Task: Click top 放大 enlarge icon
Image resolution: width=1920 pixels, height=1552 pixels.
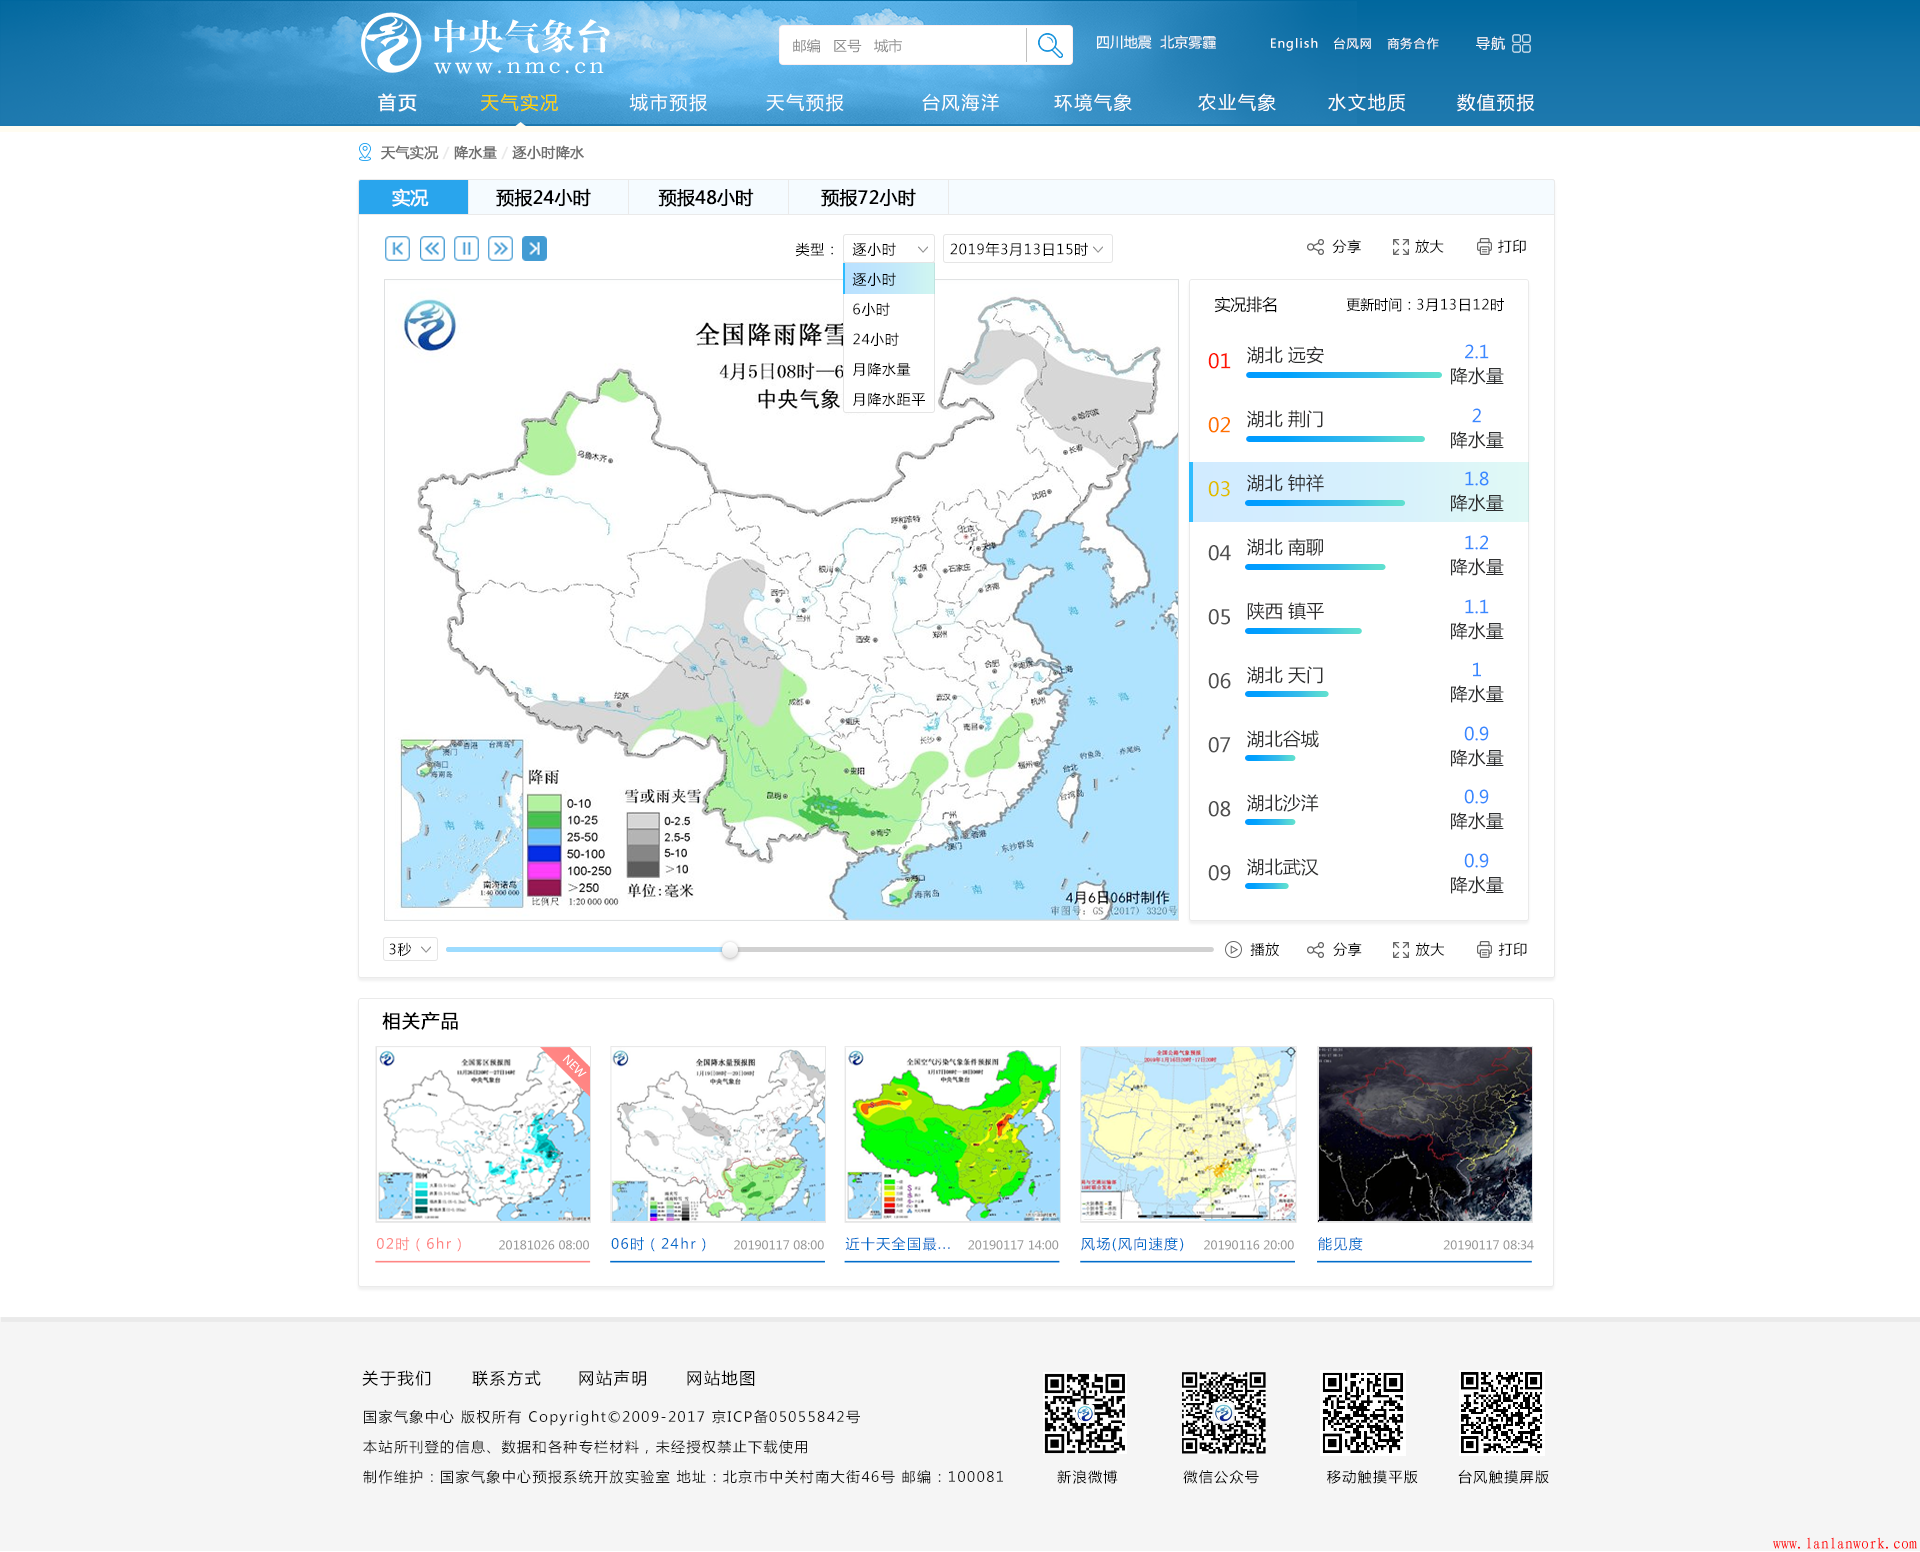Action: [x=1400, y=247]
